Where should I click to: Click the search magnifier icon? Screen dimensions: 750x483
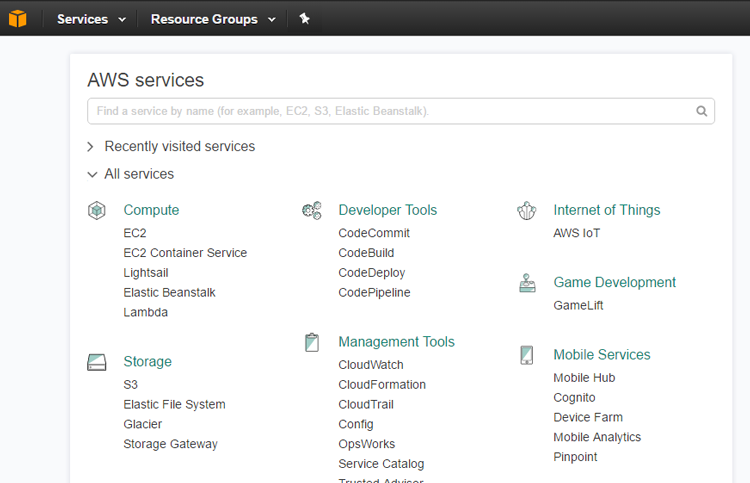[x=702, y=111]
